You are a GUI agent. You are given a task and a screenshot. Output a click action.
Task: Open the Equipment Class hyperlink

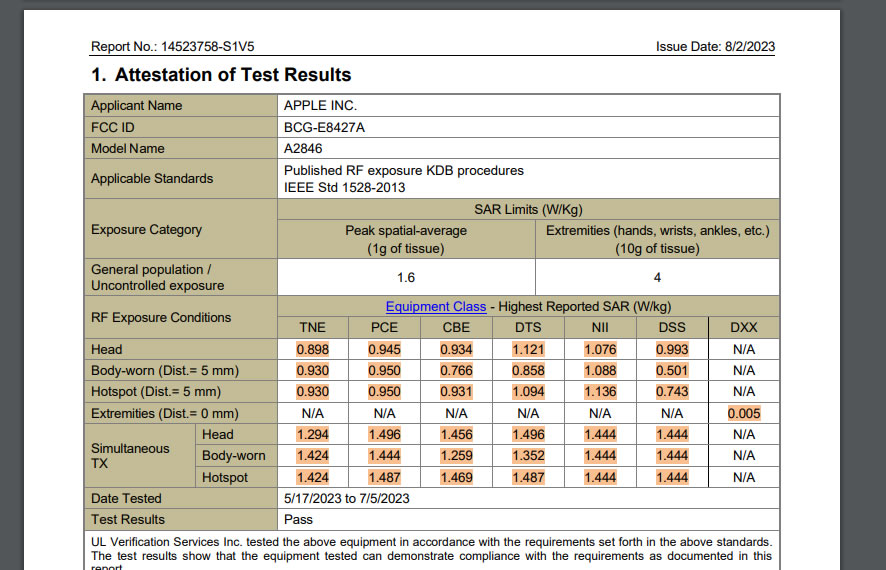436,306
